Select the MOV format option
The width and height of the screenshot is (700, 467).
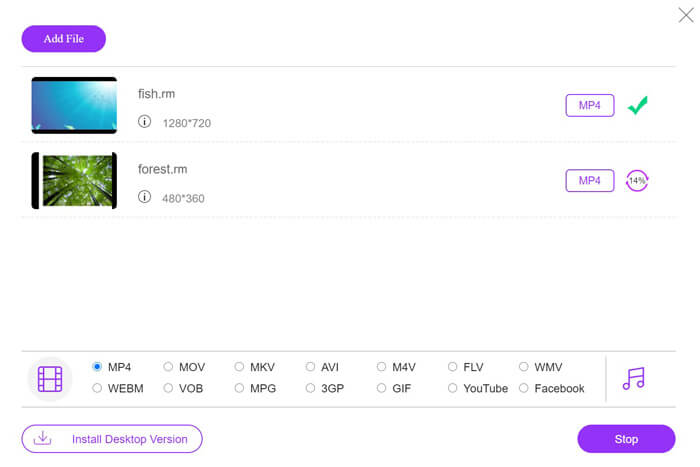[168, 367]
